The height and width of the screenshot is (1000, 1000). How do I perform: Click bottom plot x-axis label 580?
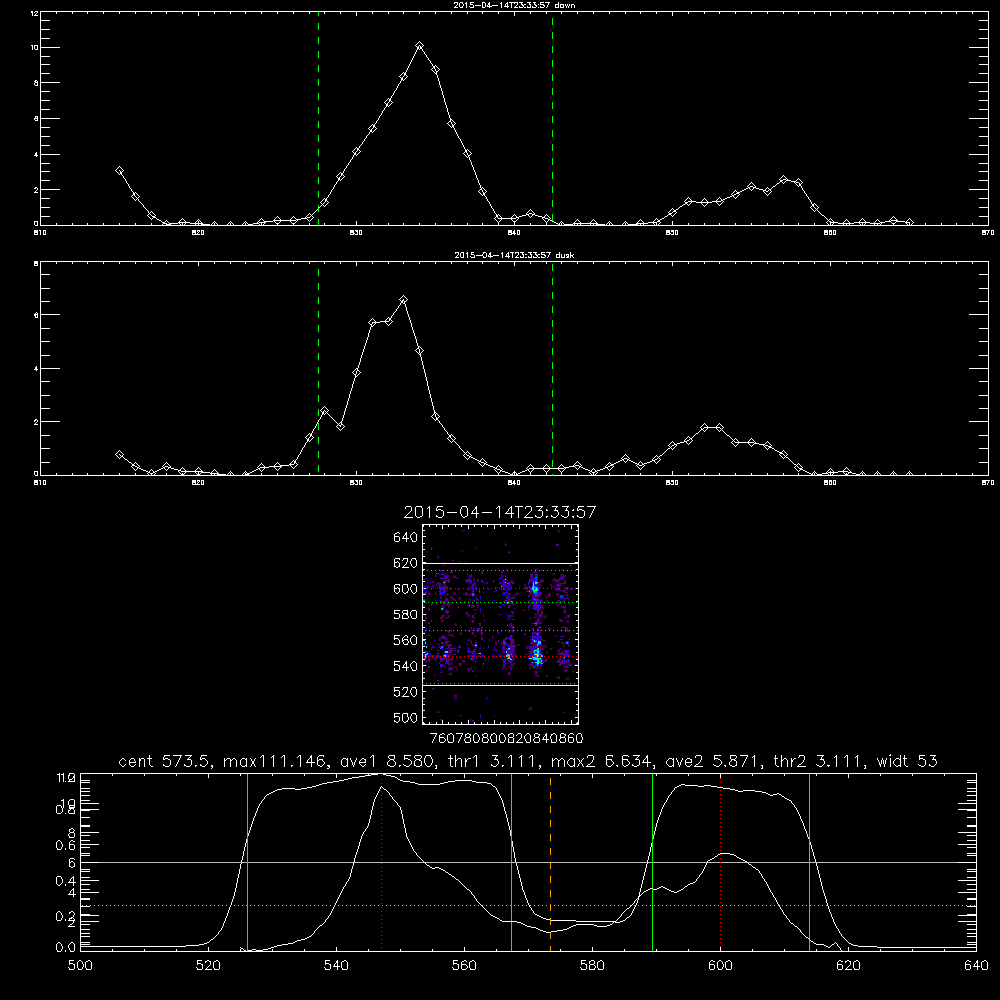592,966
